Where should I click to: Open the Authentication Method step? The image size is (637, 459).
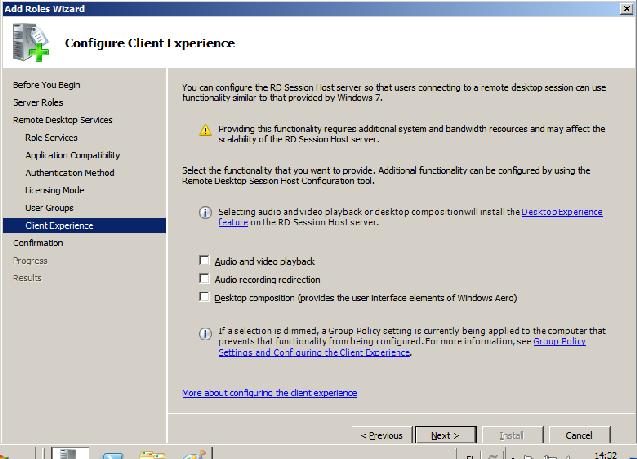(x=69, y=173)
